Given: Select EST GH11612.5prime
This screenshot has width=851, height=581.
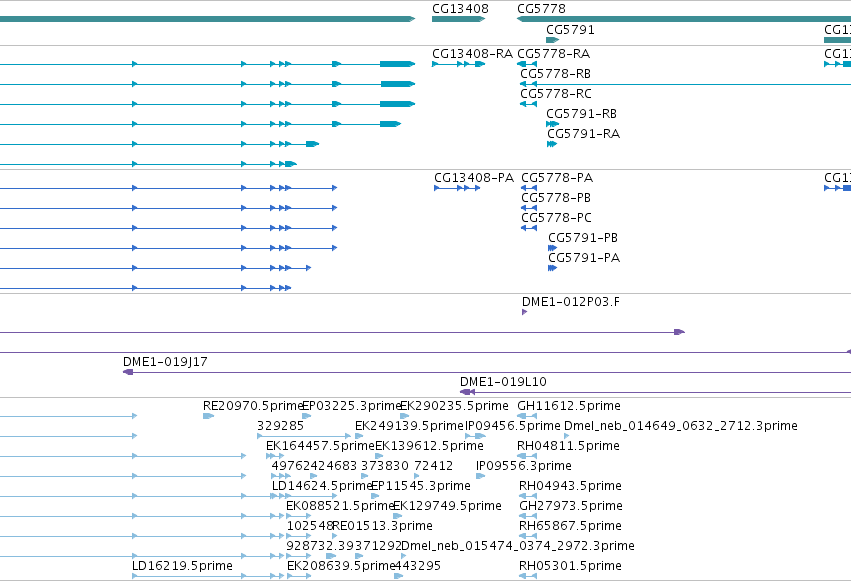Looking at the screenshot, I should pos(527,416).
